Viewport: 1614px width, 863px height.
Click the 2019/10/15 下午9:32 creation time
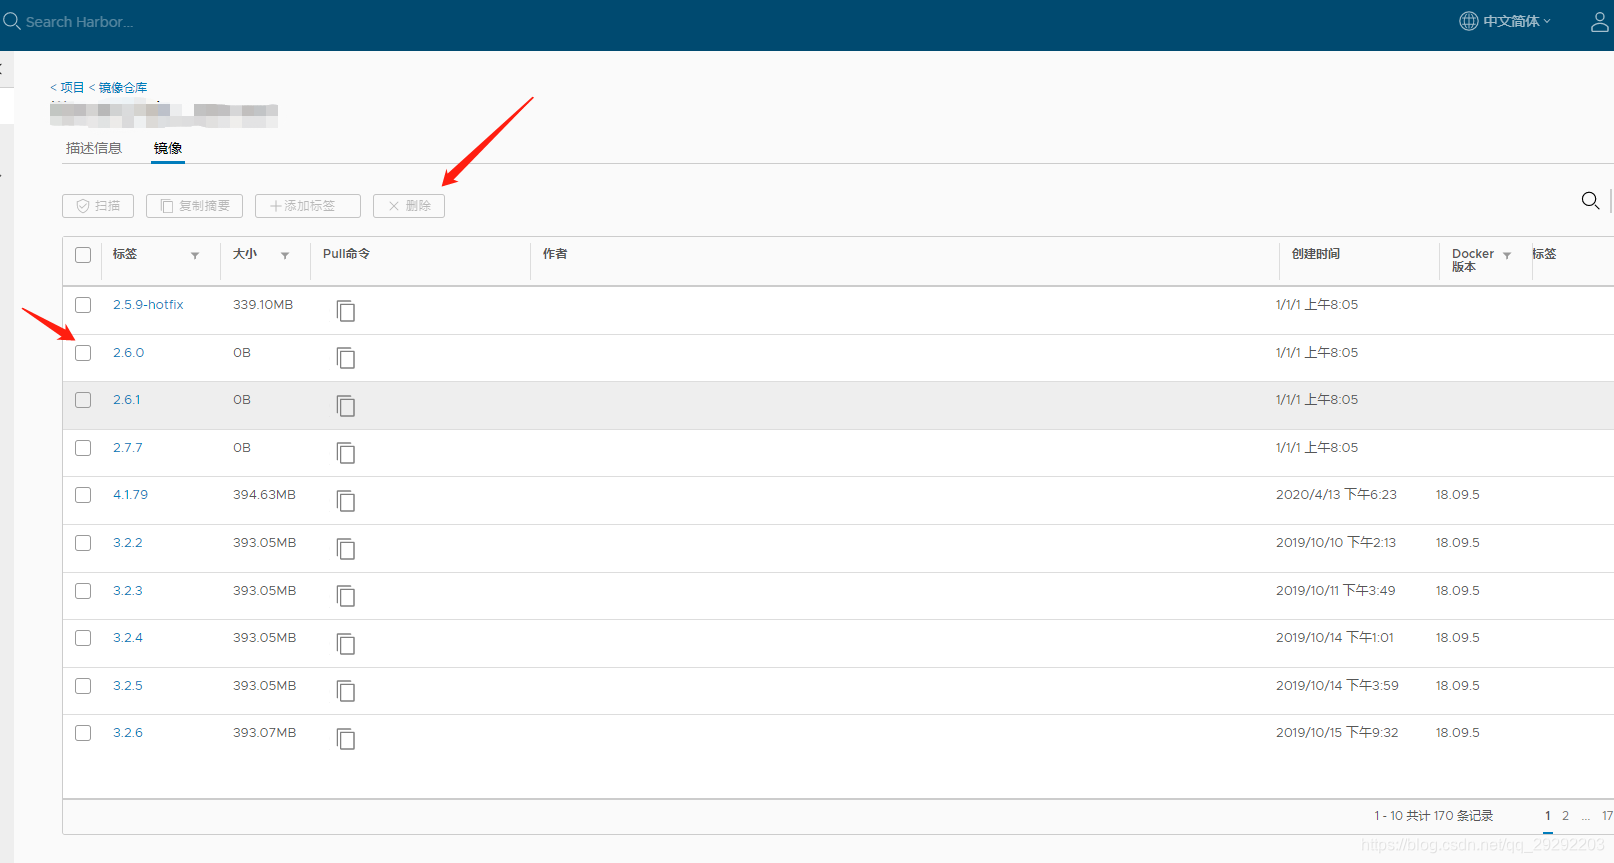click(1337, 733)
